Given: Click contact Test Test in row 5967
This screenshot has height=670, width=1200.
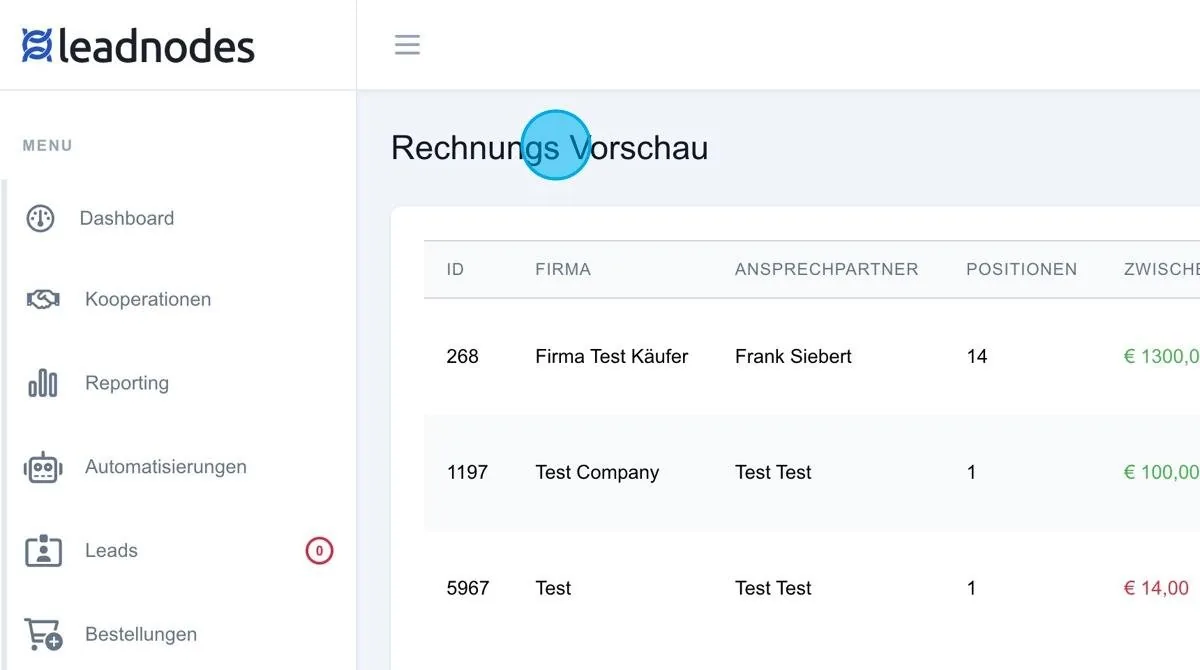Looking at the screenshot, I should point(773,588).
